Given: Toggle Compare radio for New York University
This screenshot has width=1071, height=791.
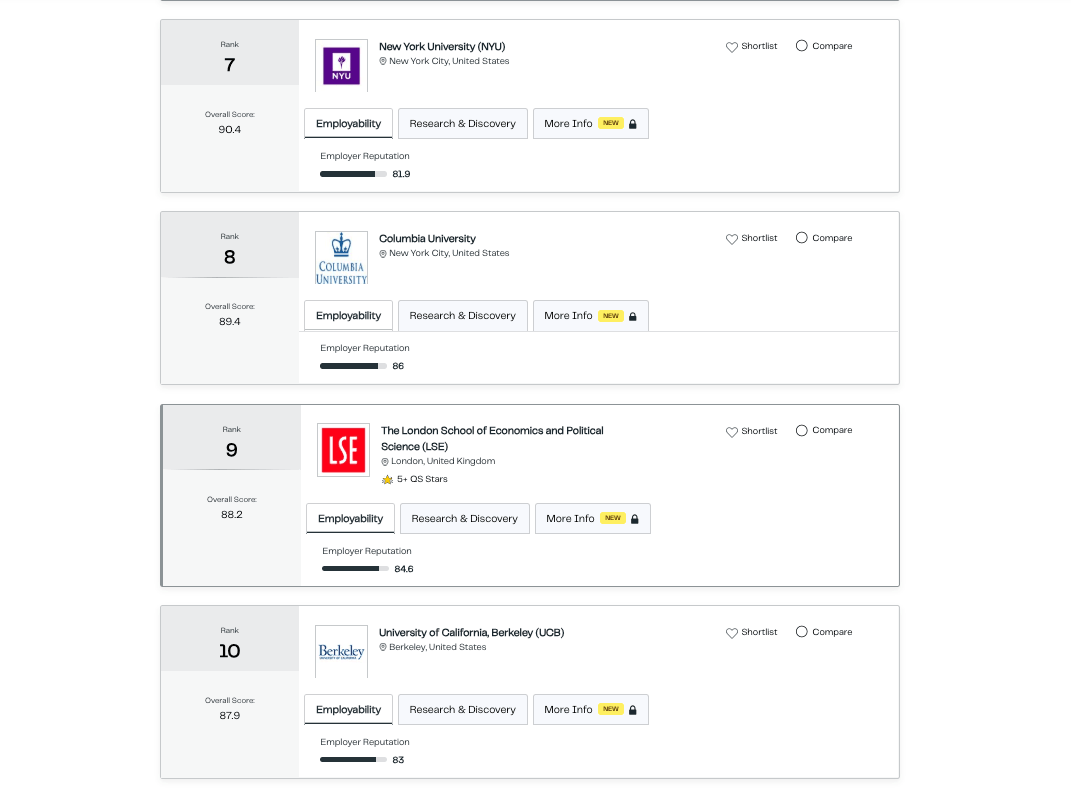Looking at the screenshot, I should [x=802, y=46].
